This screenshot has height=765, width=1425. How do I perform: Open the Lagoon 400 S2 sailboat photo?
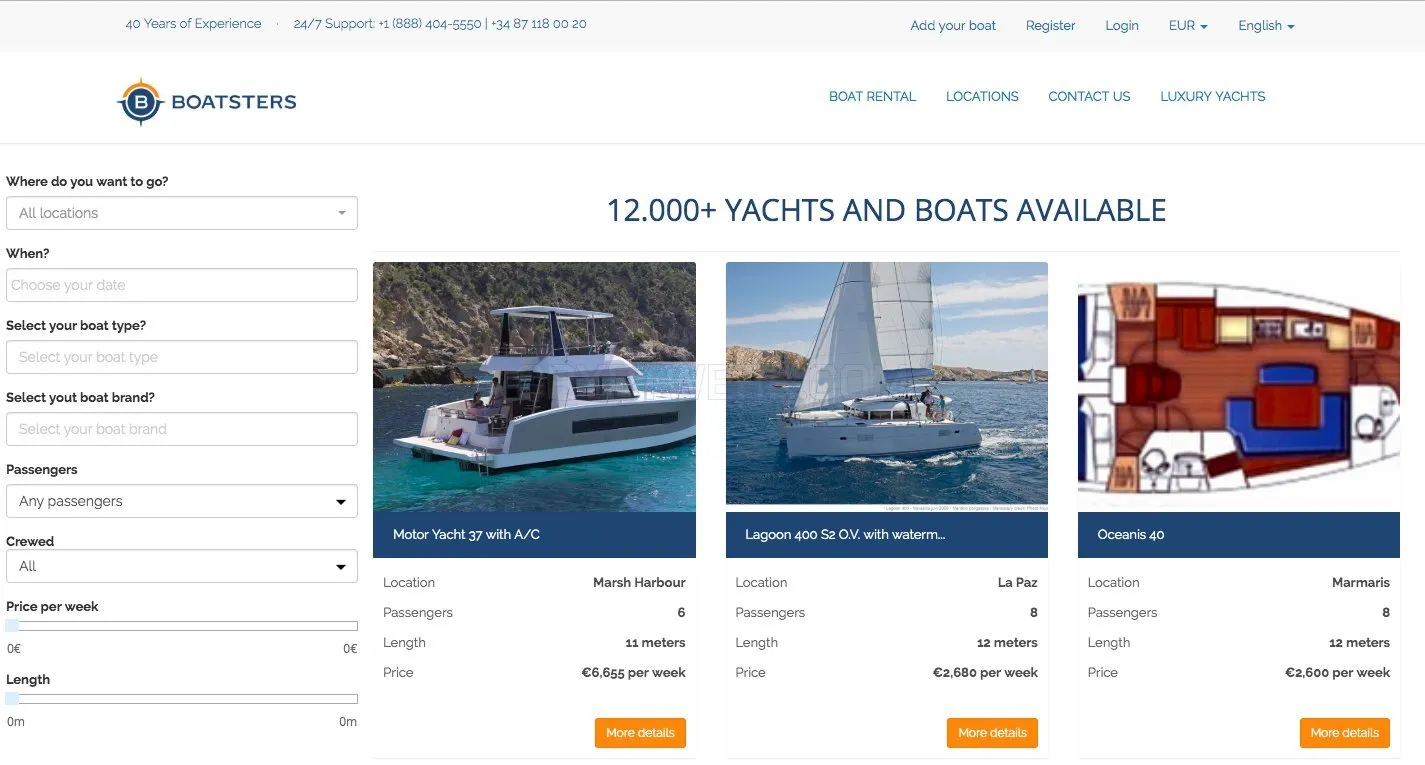pyautogui.click(x=887, y=387)
